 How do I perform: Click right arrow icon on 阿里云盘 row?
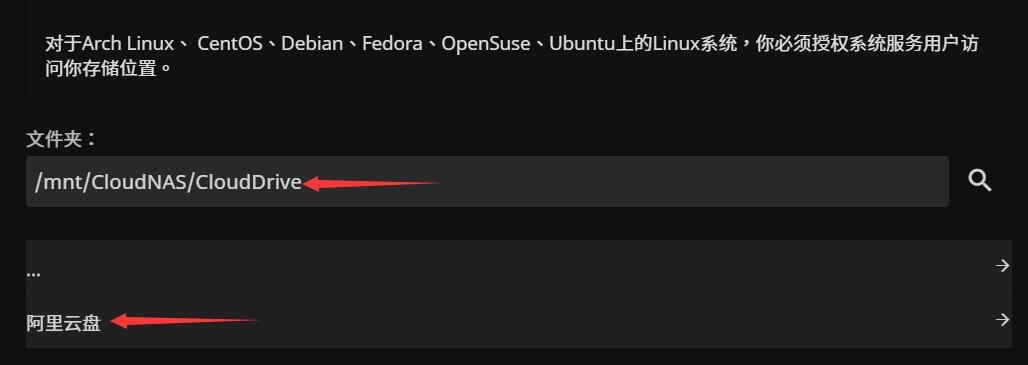click(1002, 319)
